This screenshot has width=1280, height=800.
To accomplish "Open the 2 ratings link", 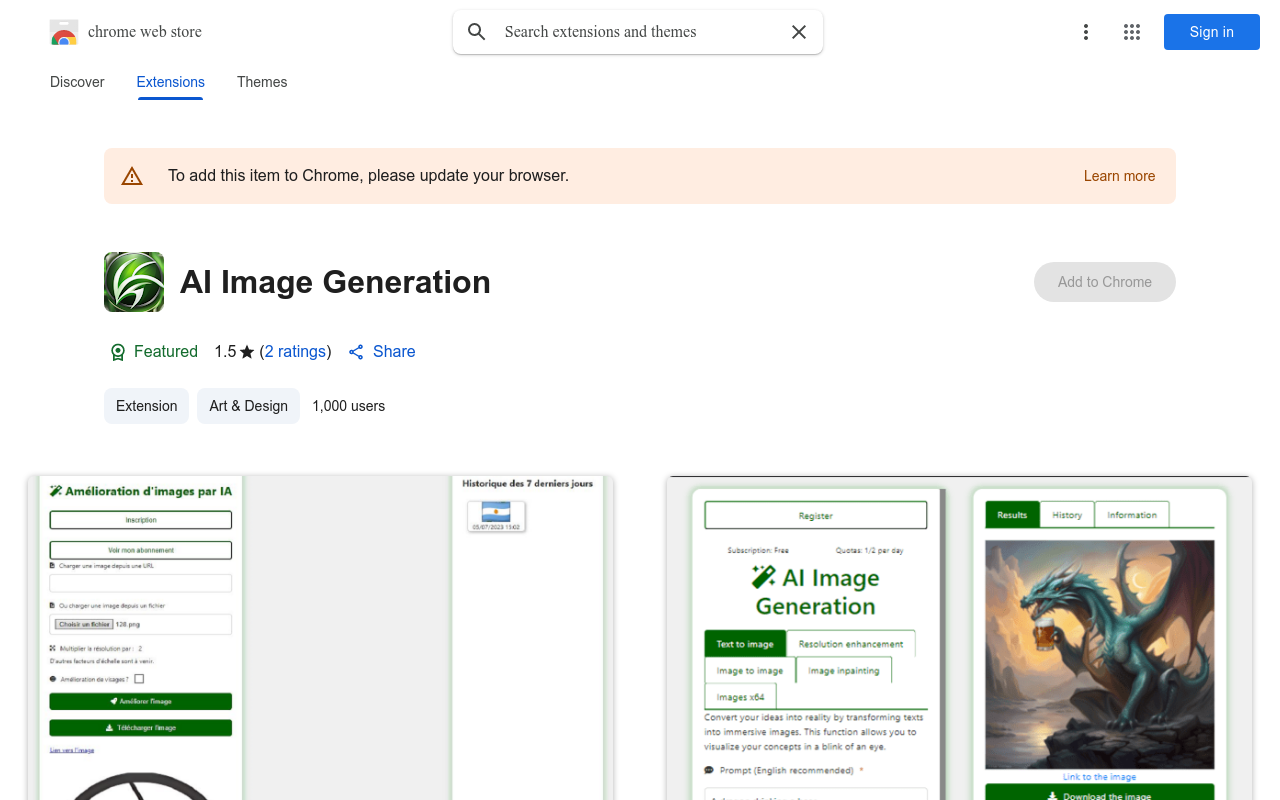I will click(x=295, y=352).
